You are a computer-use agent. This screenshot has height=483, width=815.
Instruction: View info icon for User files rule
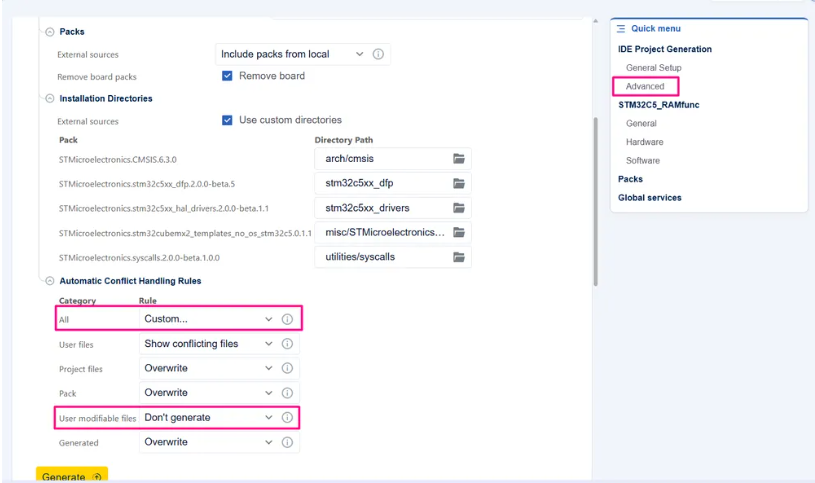(x=287, y=344)
